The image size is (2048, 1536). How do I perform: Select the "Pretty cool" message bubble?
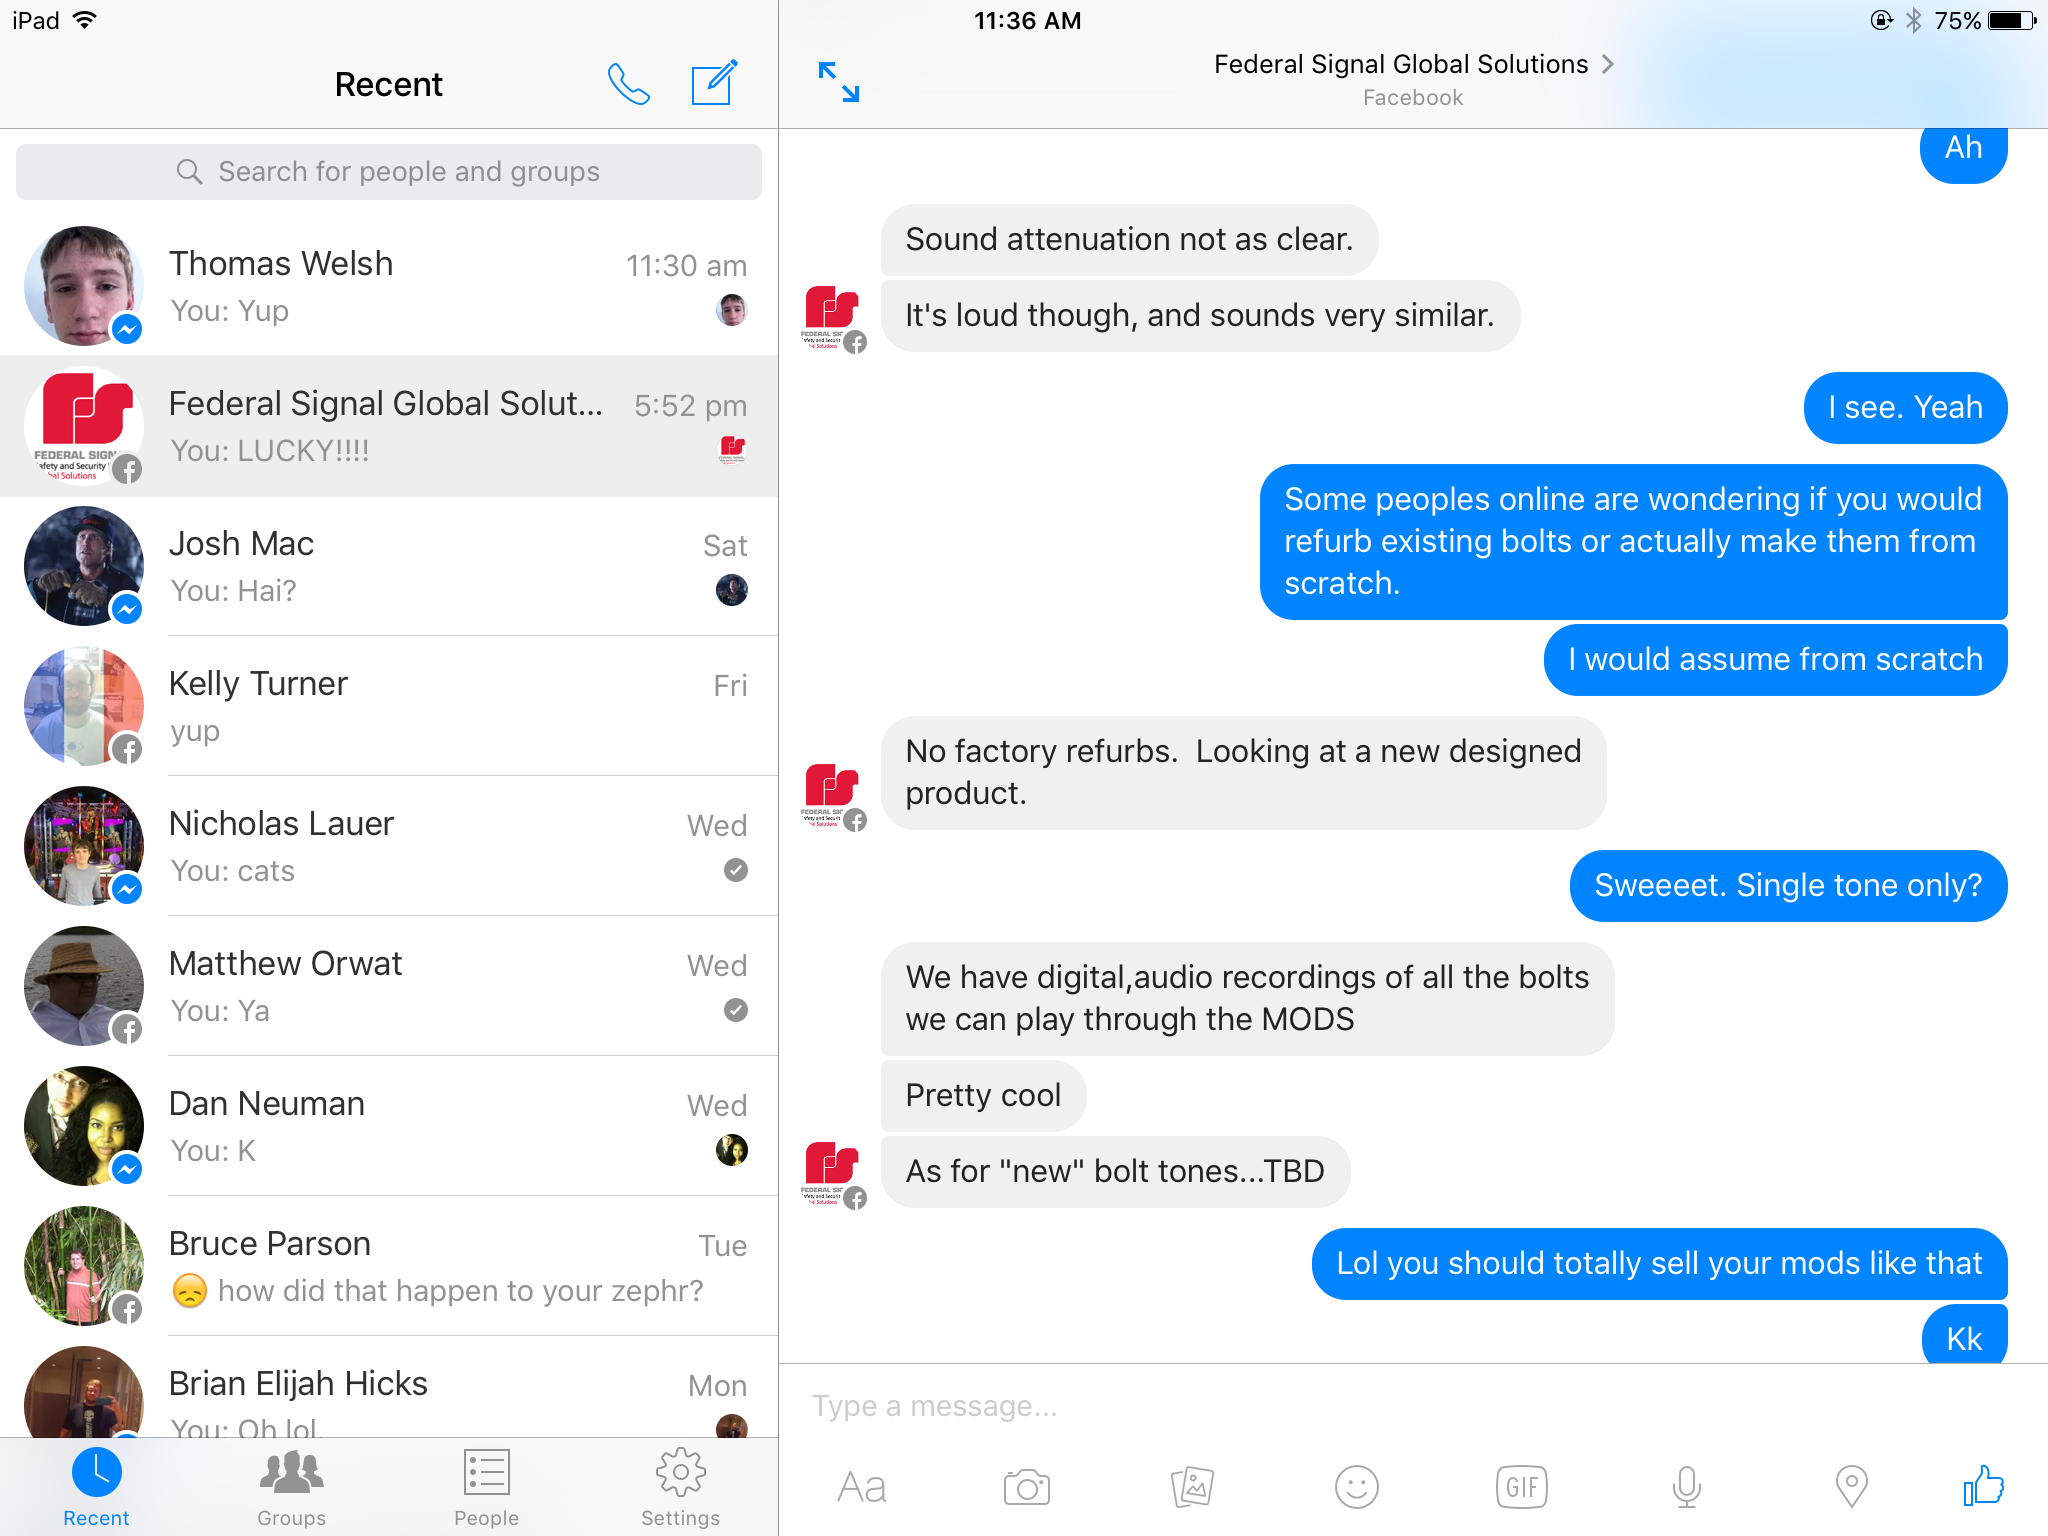coord(983,1096)
